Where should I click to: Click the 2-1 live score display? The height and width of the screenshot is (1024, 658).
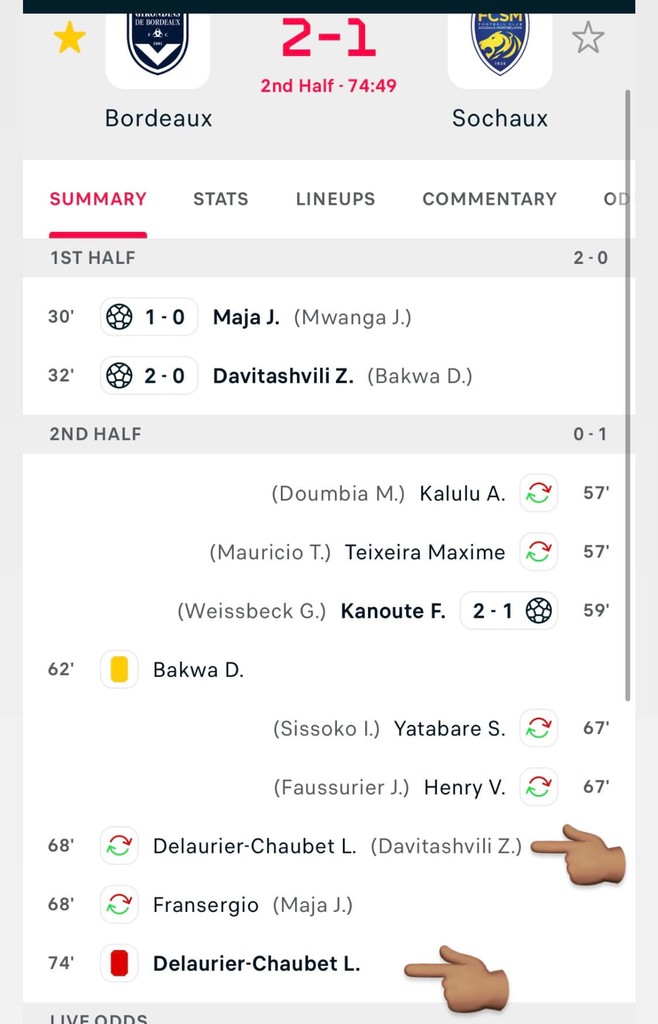[329, 40]
